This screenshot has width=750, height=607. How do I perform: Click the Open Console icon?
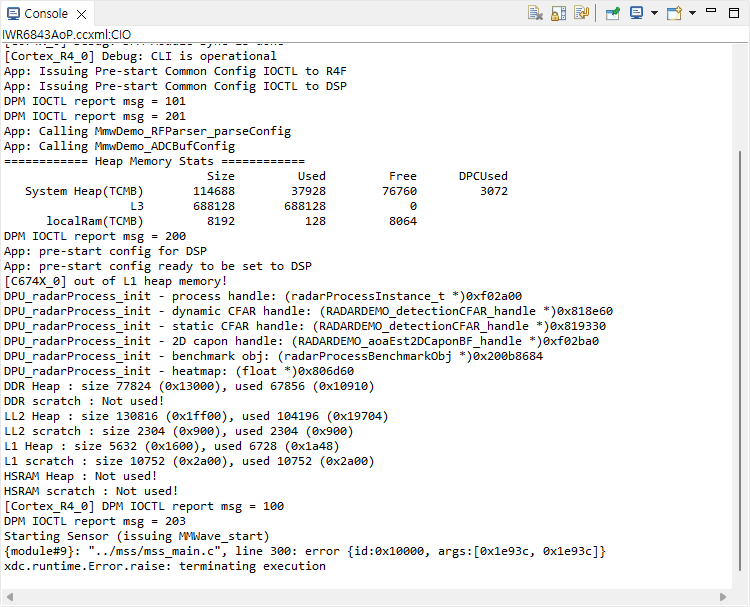[x=674, y=13]
